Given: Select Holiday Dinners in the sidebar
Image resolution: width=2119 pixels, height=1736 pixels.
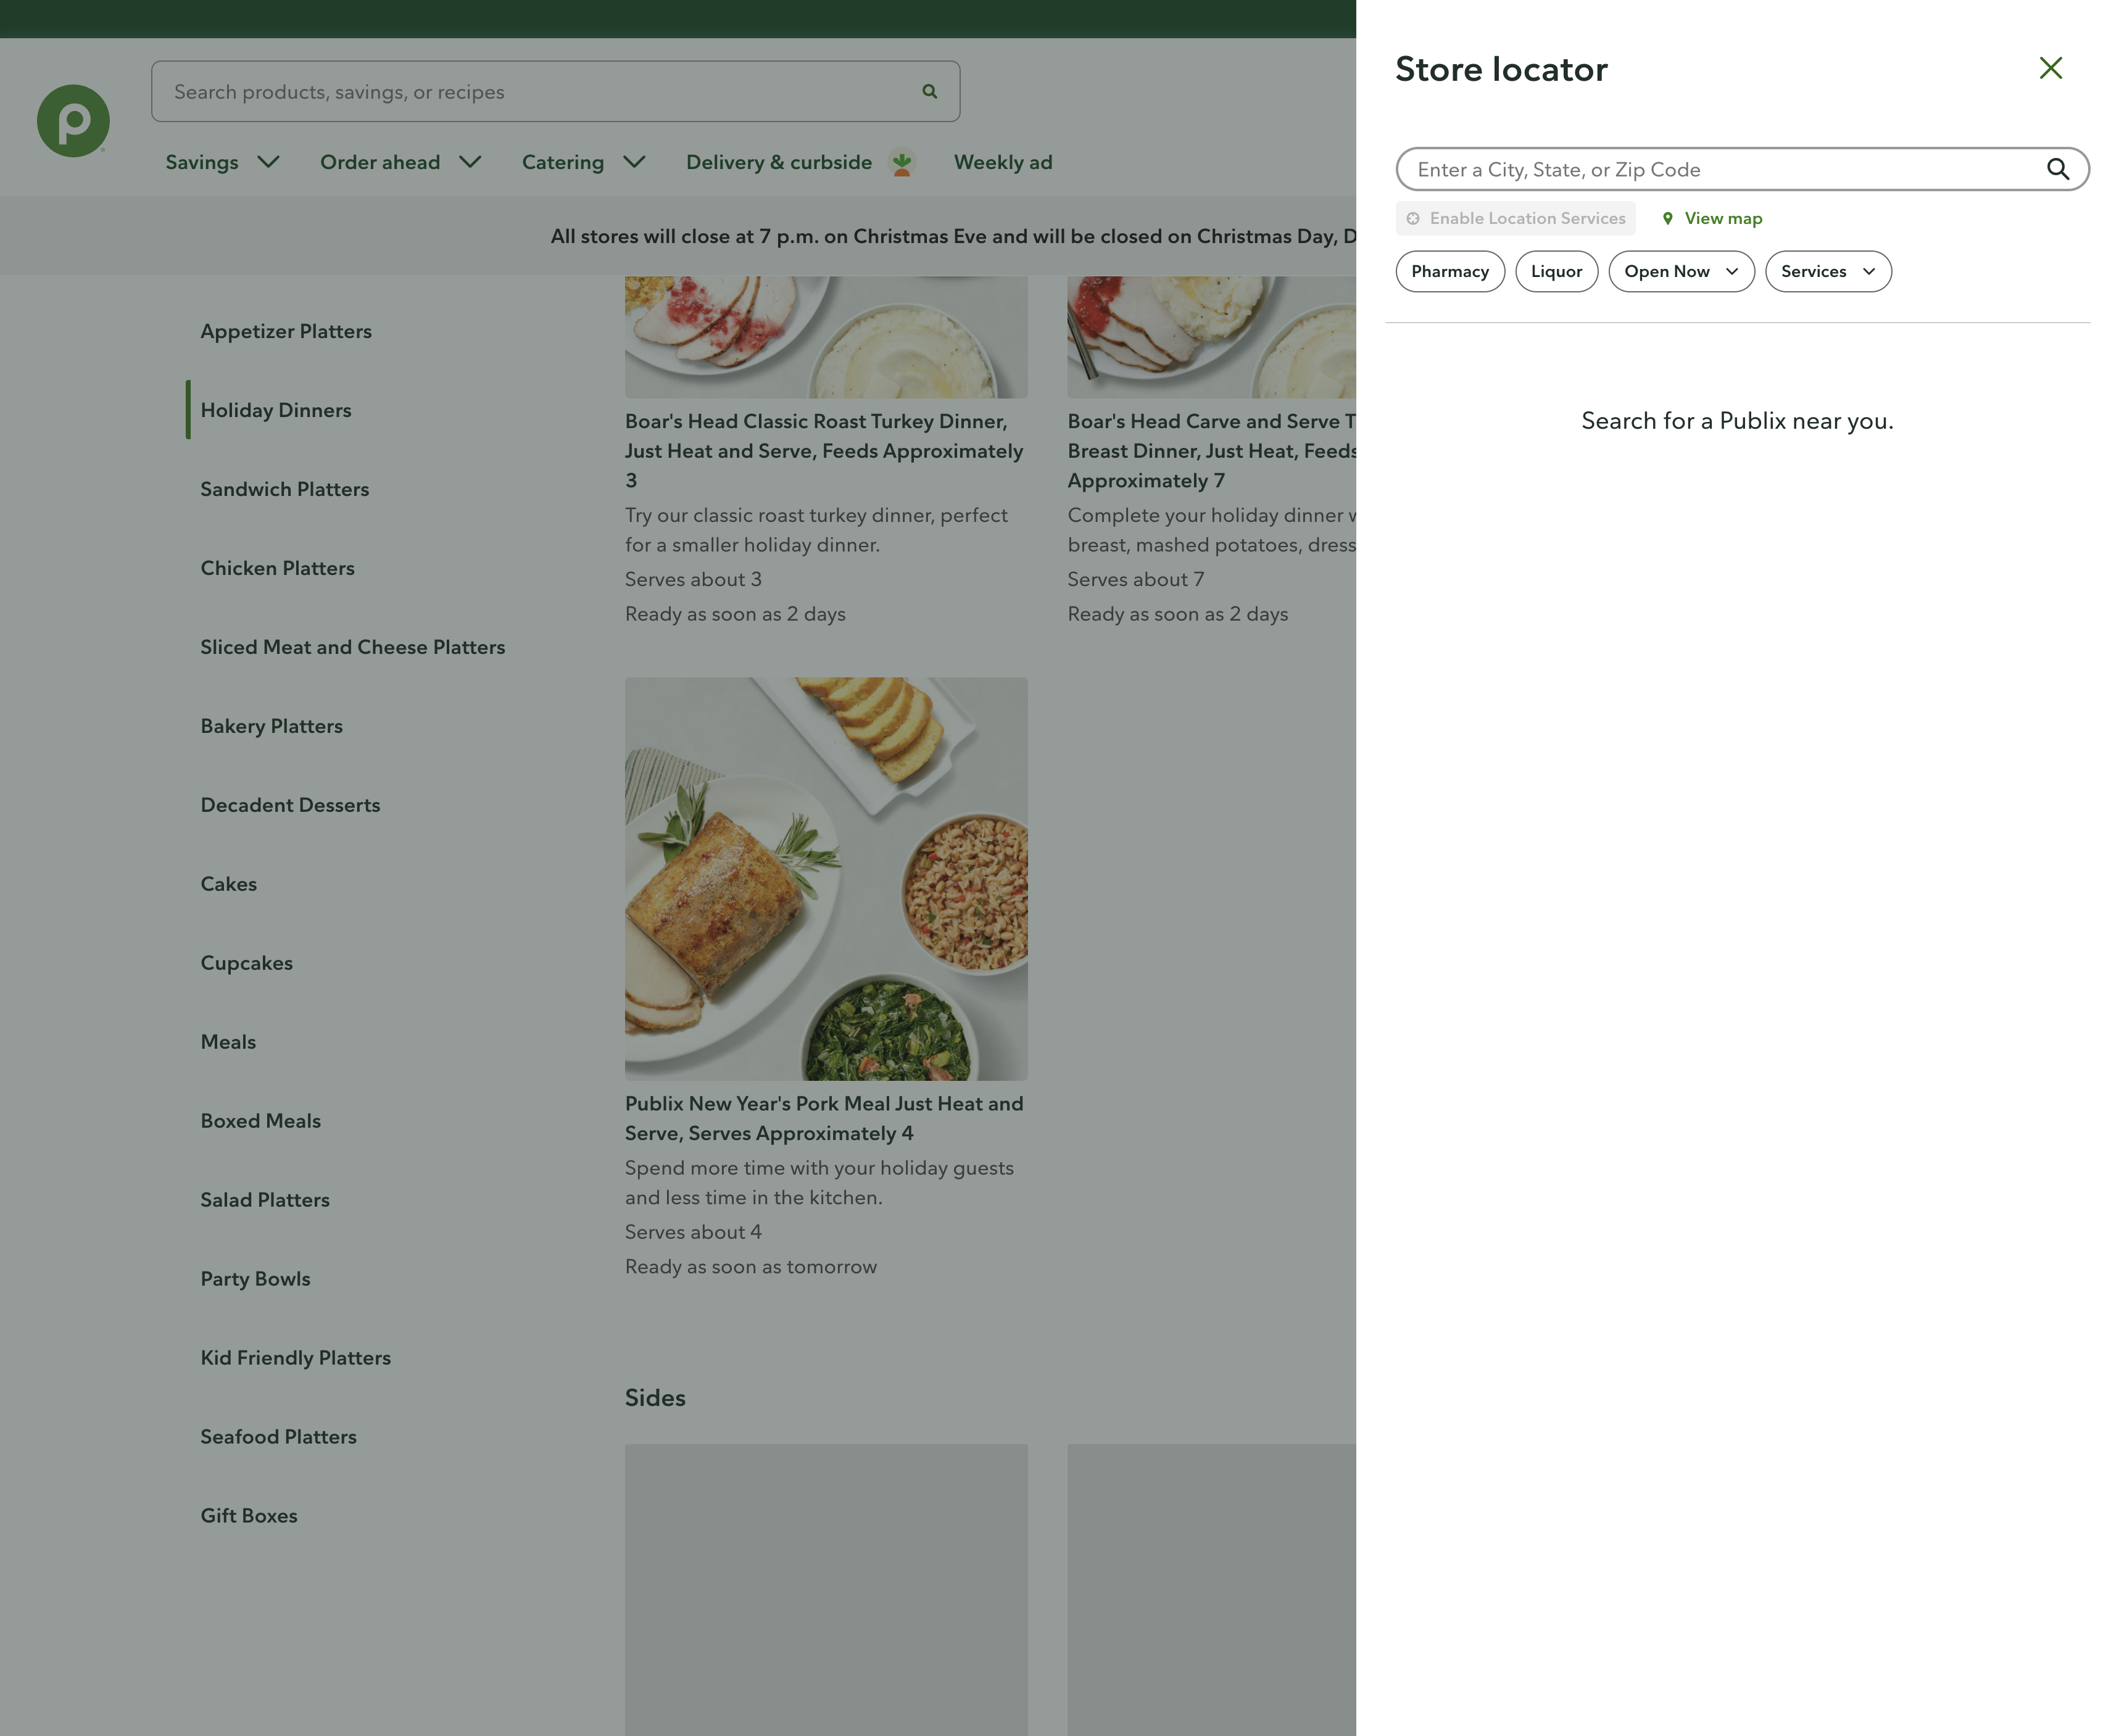Looking at the screenshot, I should point(276,410).
